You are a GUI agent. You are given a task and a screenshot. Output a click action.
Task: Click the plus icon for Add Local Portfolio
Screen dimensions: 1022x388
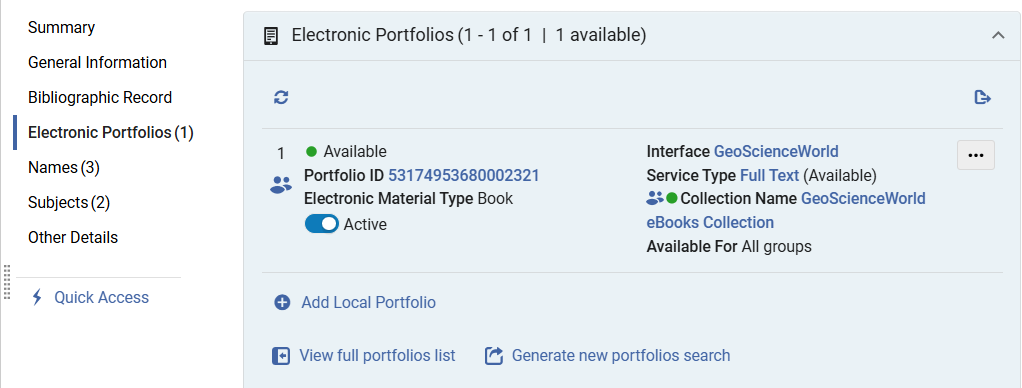tap(282, 303)
